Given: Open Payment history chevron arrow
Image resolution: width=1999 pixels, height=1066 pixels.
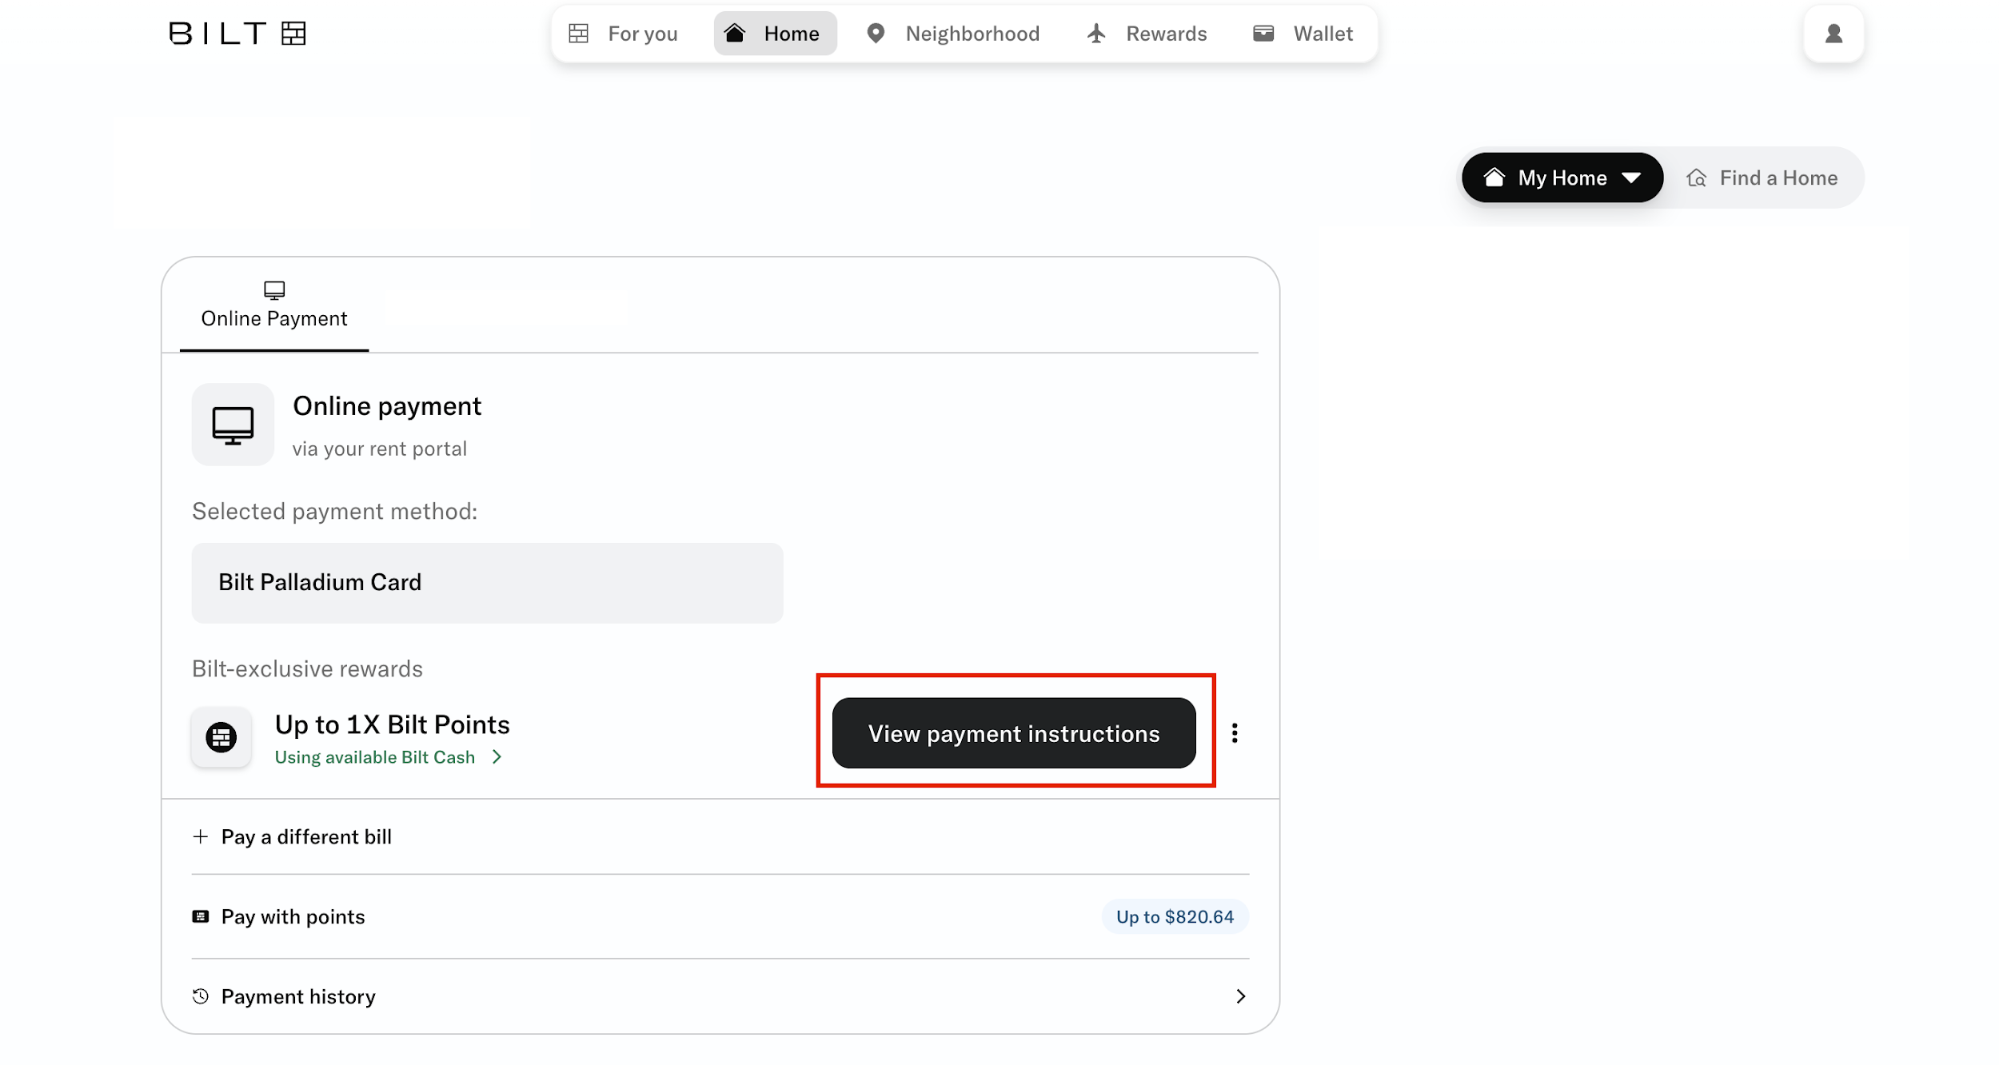Looking at the screenshot, I should tap(1240, 996).
